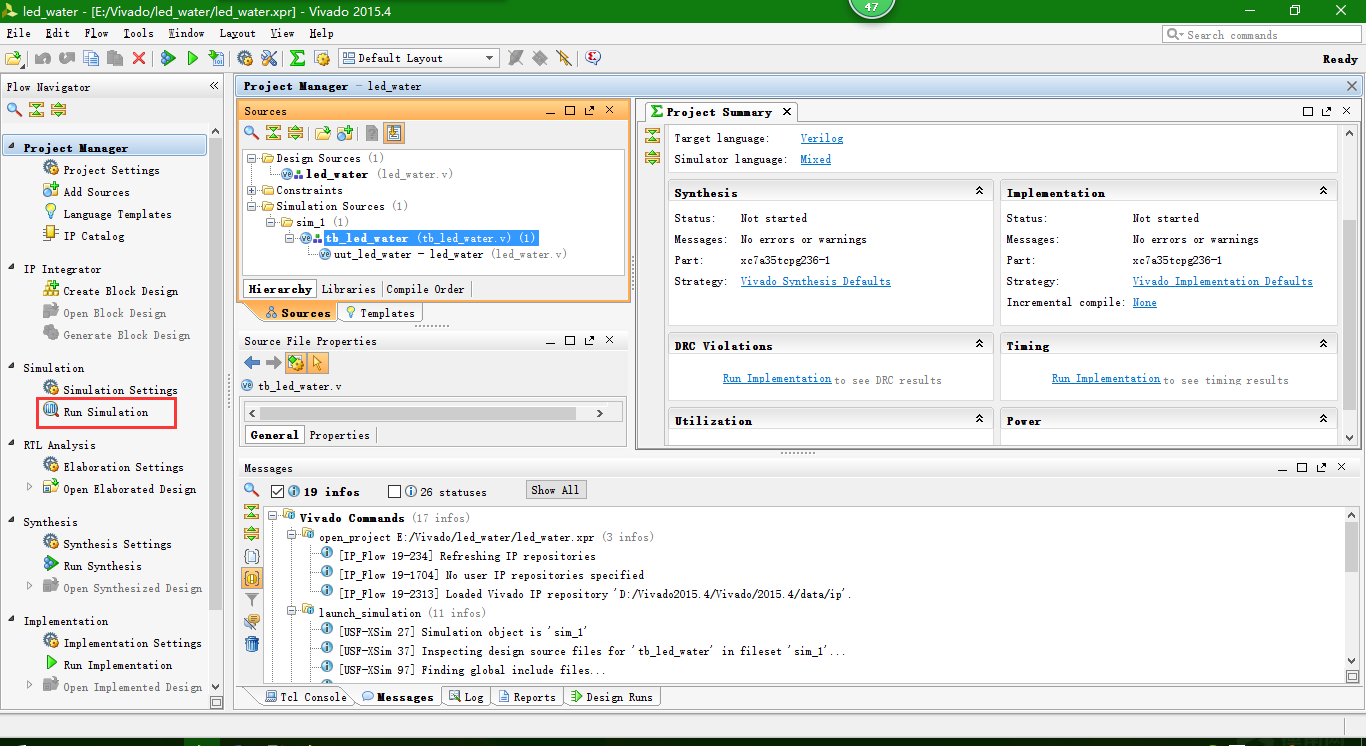The image size is (1366, 746).
Task: Toggle highlighted warning-grouping button in Messages sidebar
Action: [252, 578]
